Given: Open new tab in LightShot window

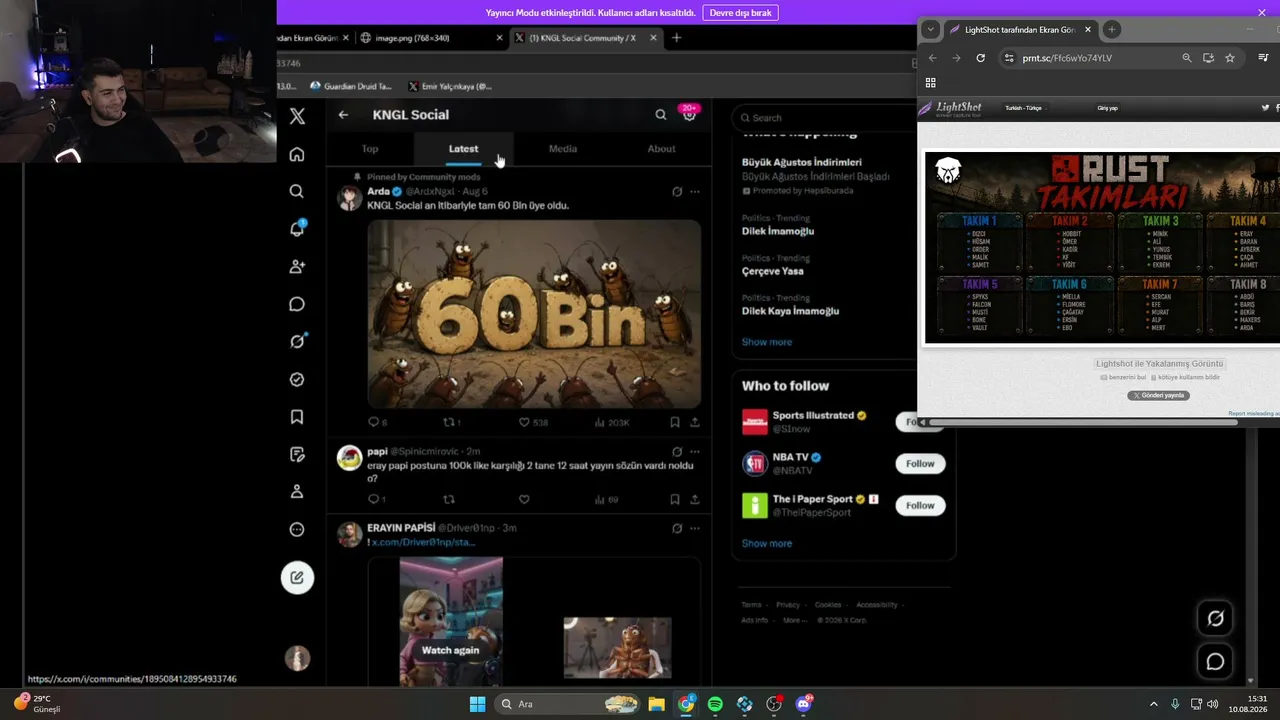Looking at the screenshot, I should (1111, 30).
